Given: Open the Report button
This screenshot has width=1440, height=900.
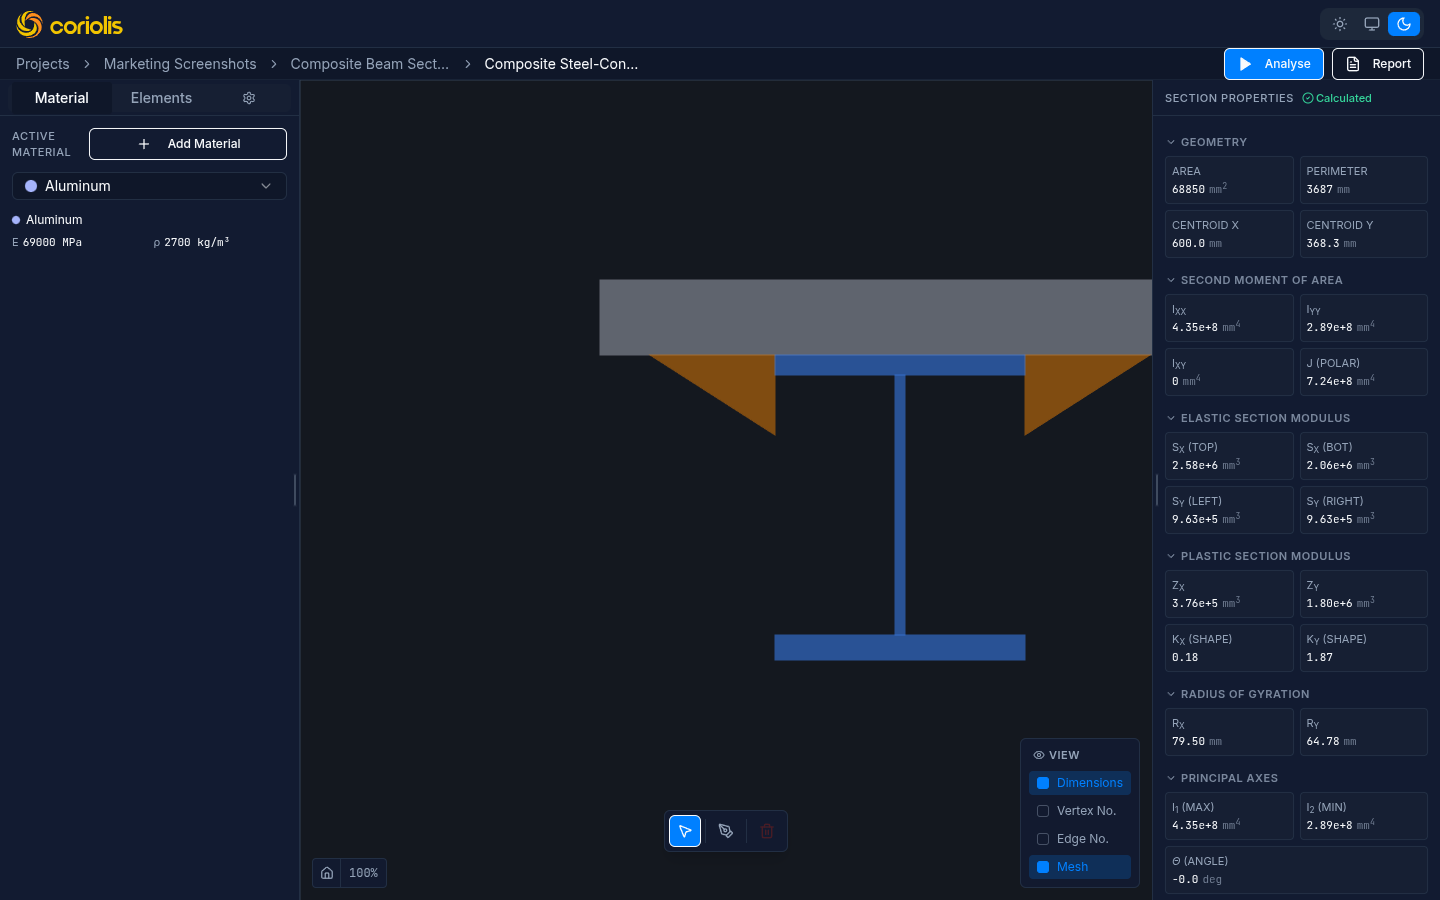Looking at the screenshot, I should point(1378,64).
